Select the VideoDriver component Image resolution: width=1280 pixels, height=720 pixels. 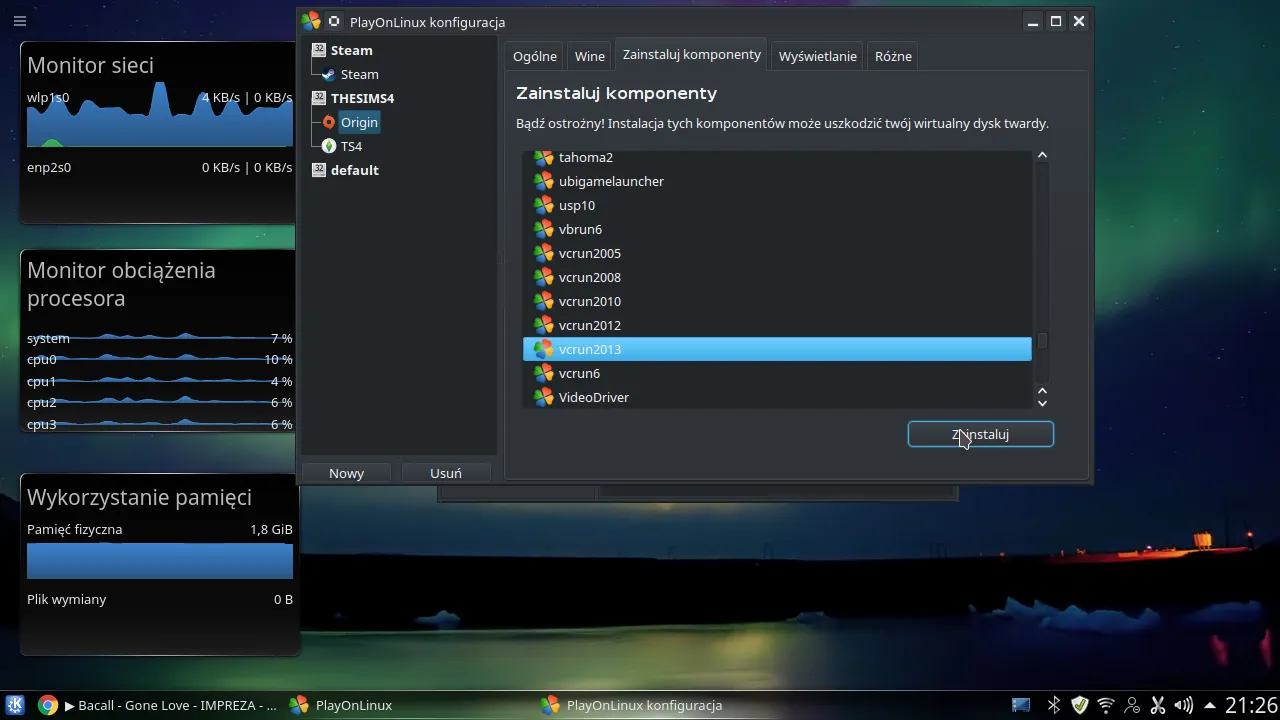click(777, 397)
